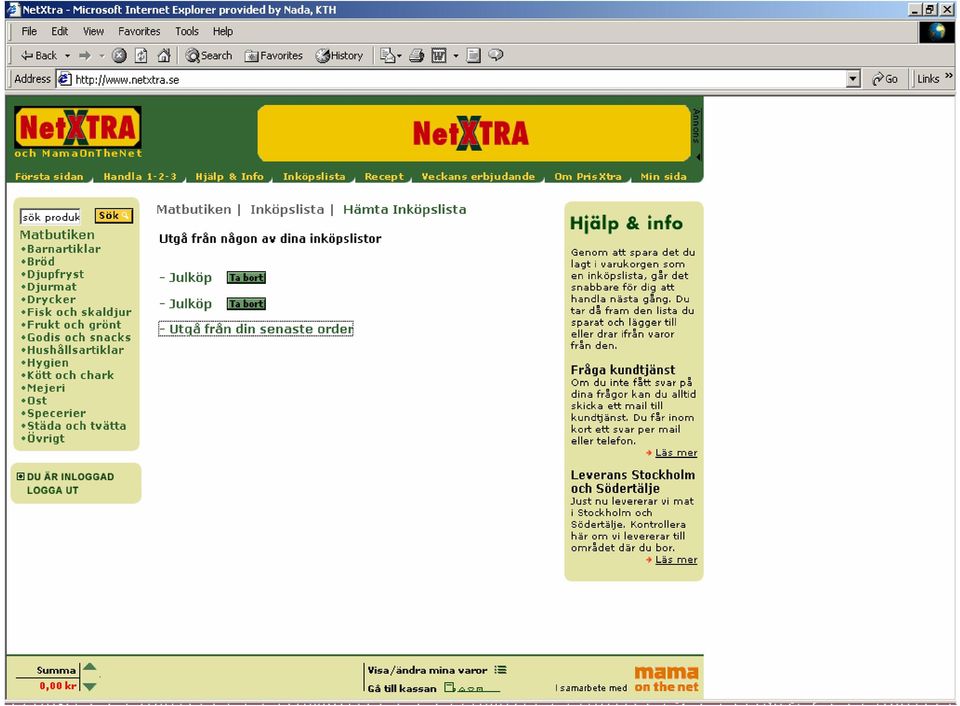Open the Mail icon dropdown arrow
The image size is (960, 706).
(399, 56)
